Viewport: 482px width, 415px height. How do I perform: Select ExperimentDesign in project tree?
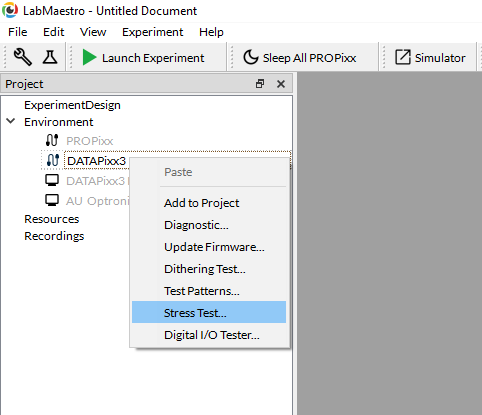tap(72, 105)
